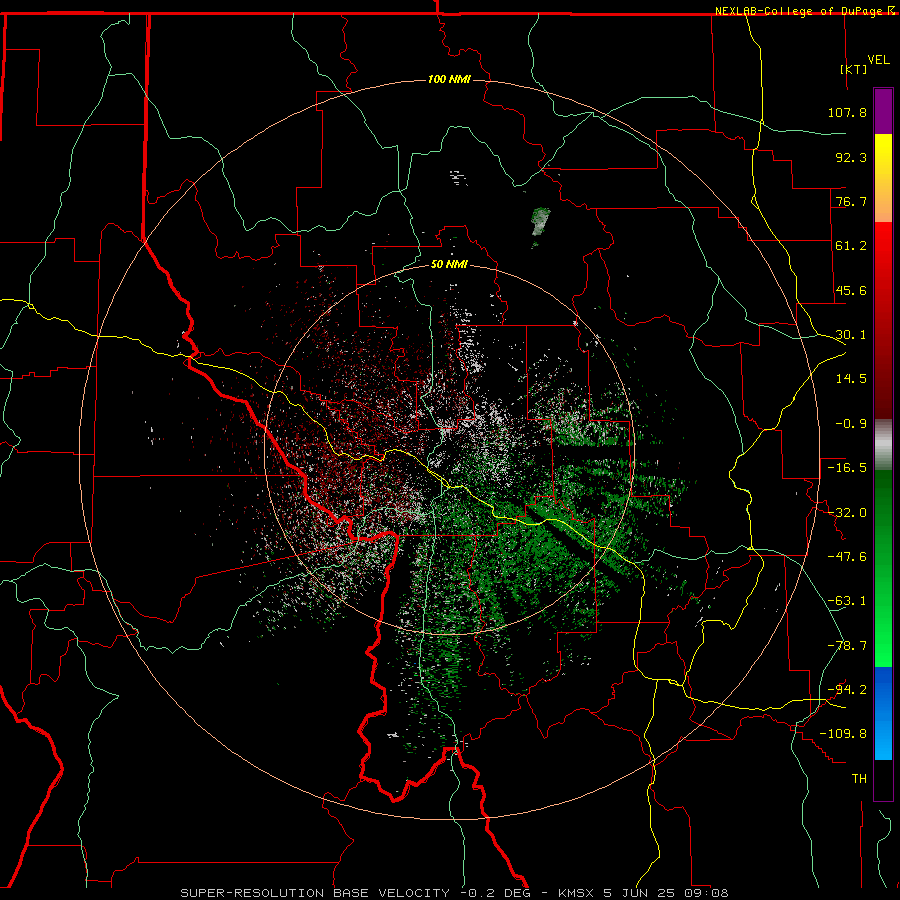Click the -94.2 legend value
This screenshot has width=900, height=900.
point(847,689)
